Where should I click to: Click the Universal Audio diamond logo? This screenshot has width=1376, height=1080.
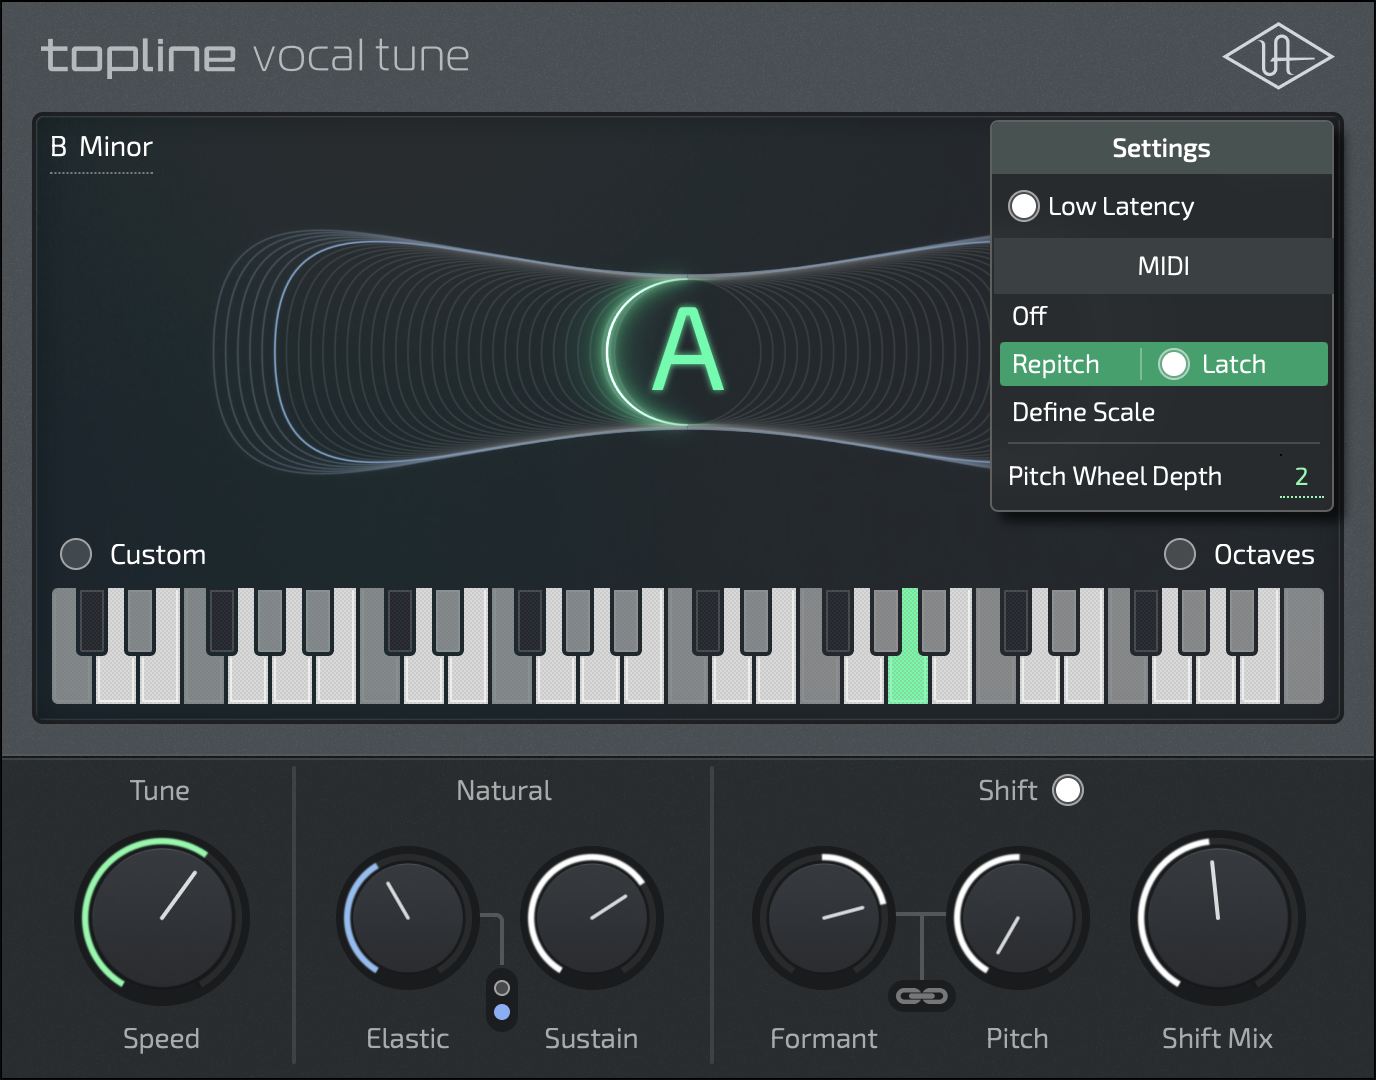[1278, 57]
